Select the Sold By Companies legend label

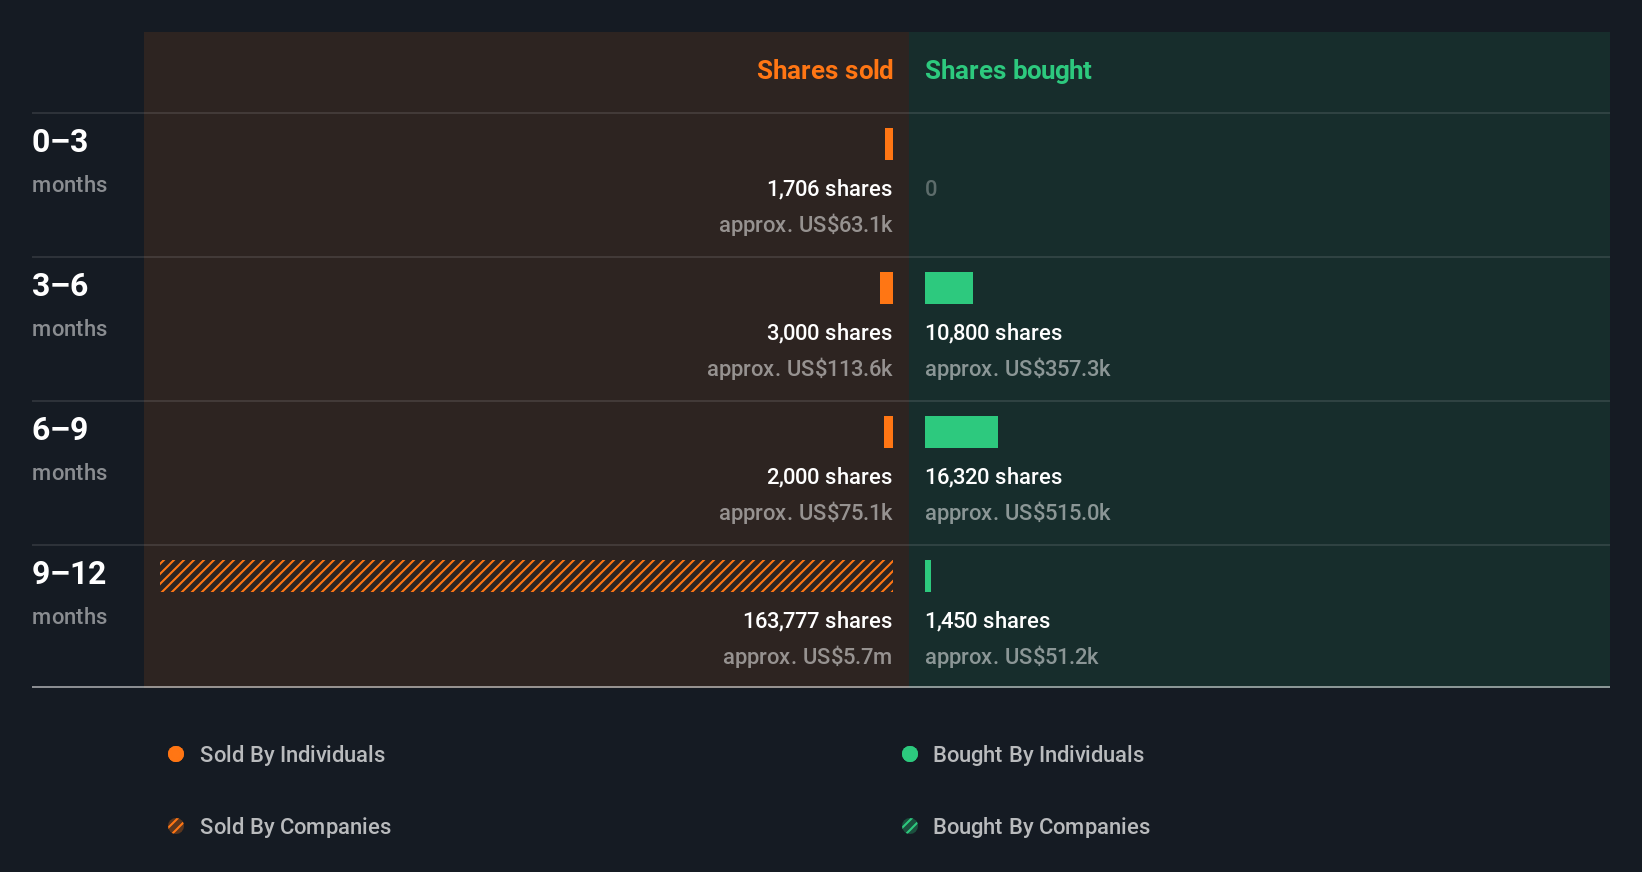[295, 827]
